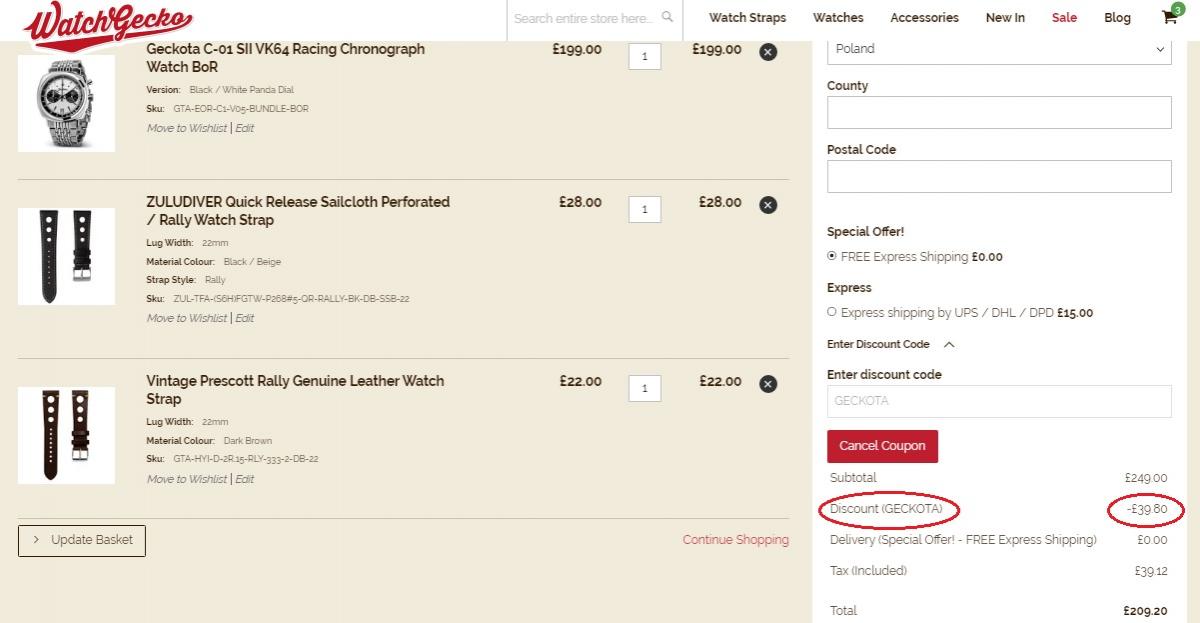The image size is (1200, 623).
Task: Remove the ZULUDIVER Sailcloth strap item
Action: [x=768, y=204]
